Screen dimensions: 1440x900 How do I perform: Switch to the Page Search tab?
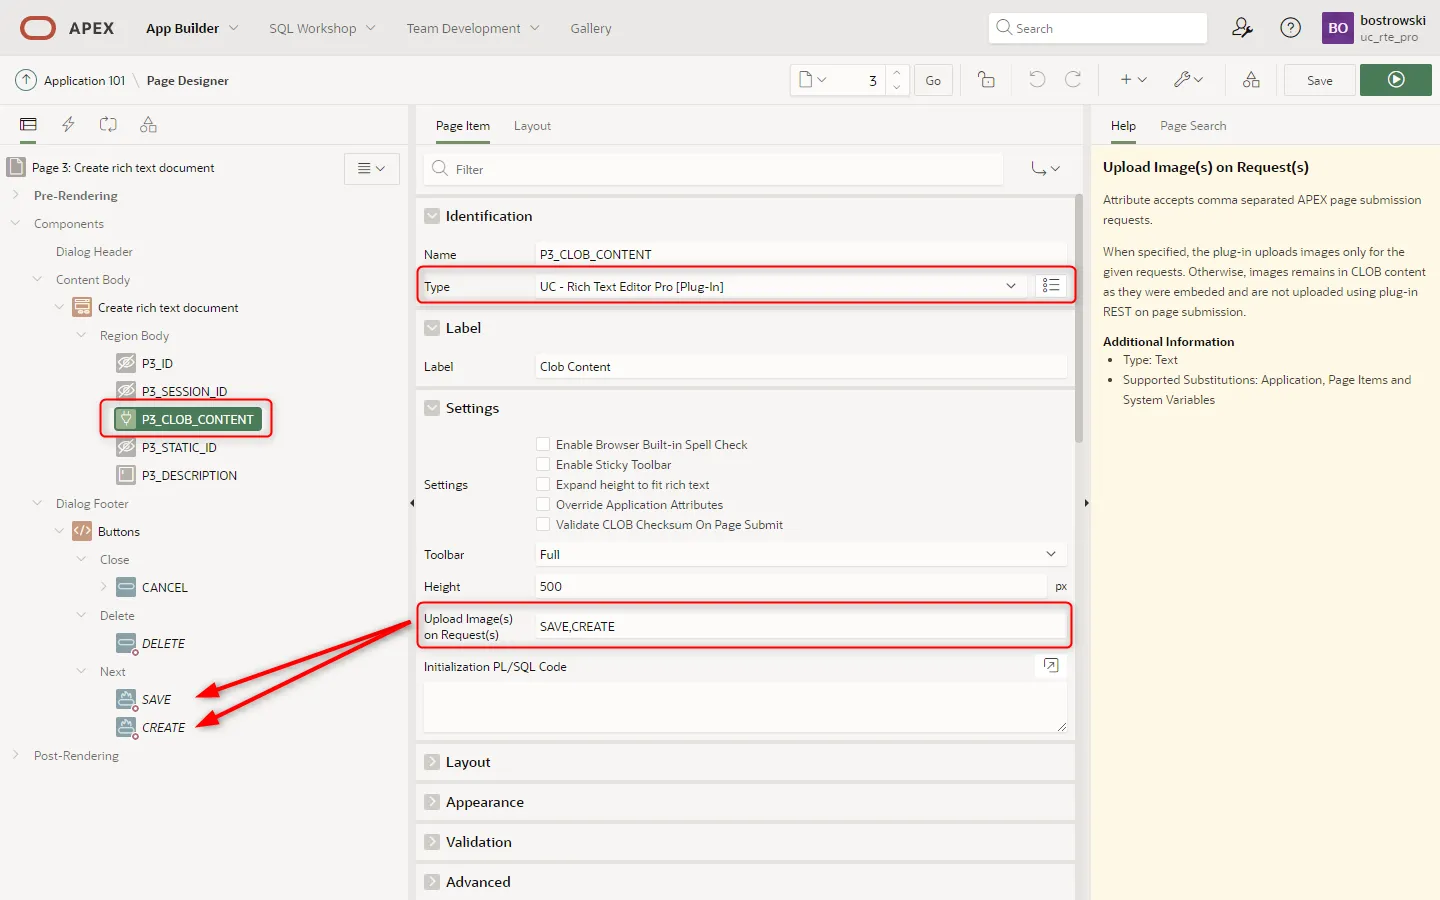[1192, 126]
